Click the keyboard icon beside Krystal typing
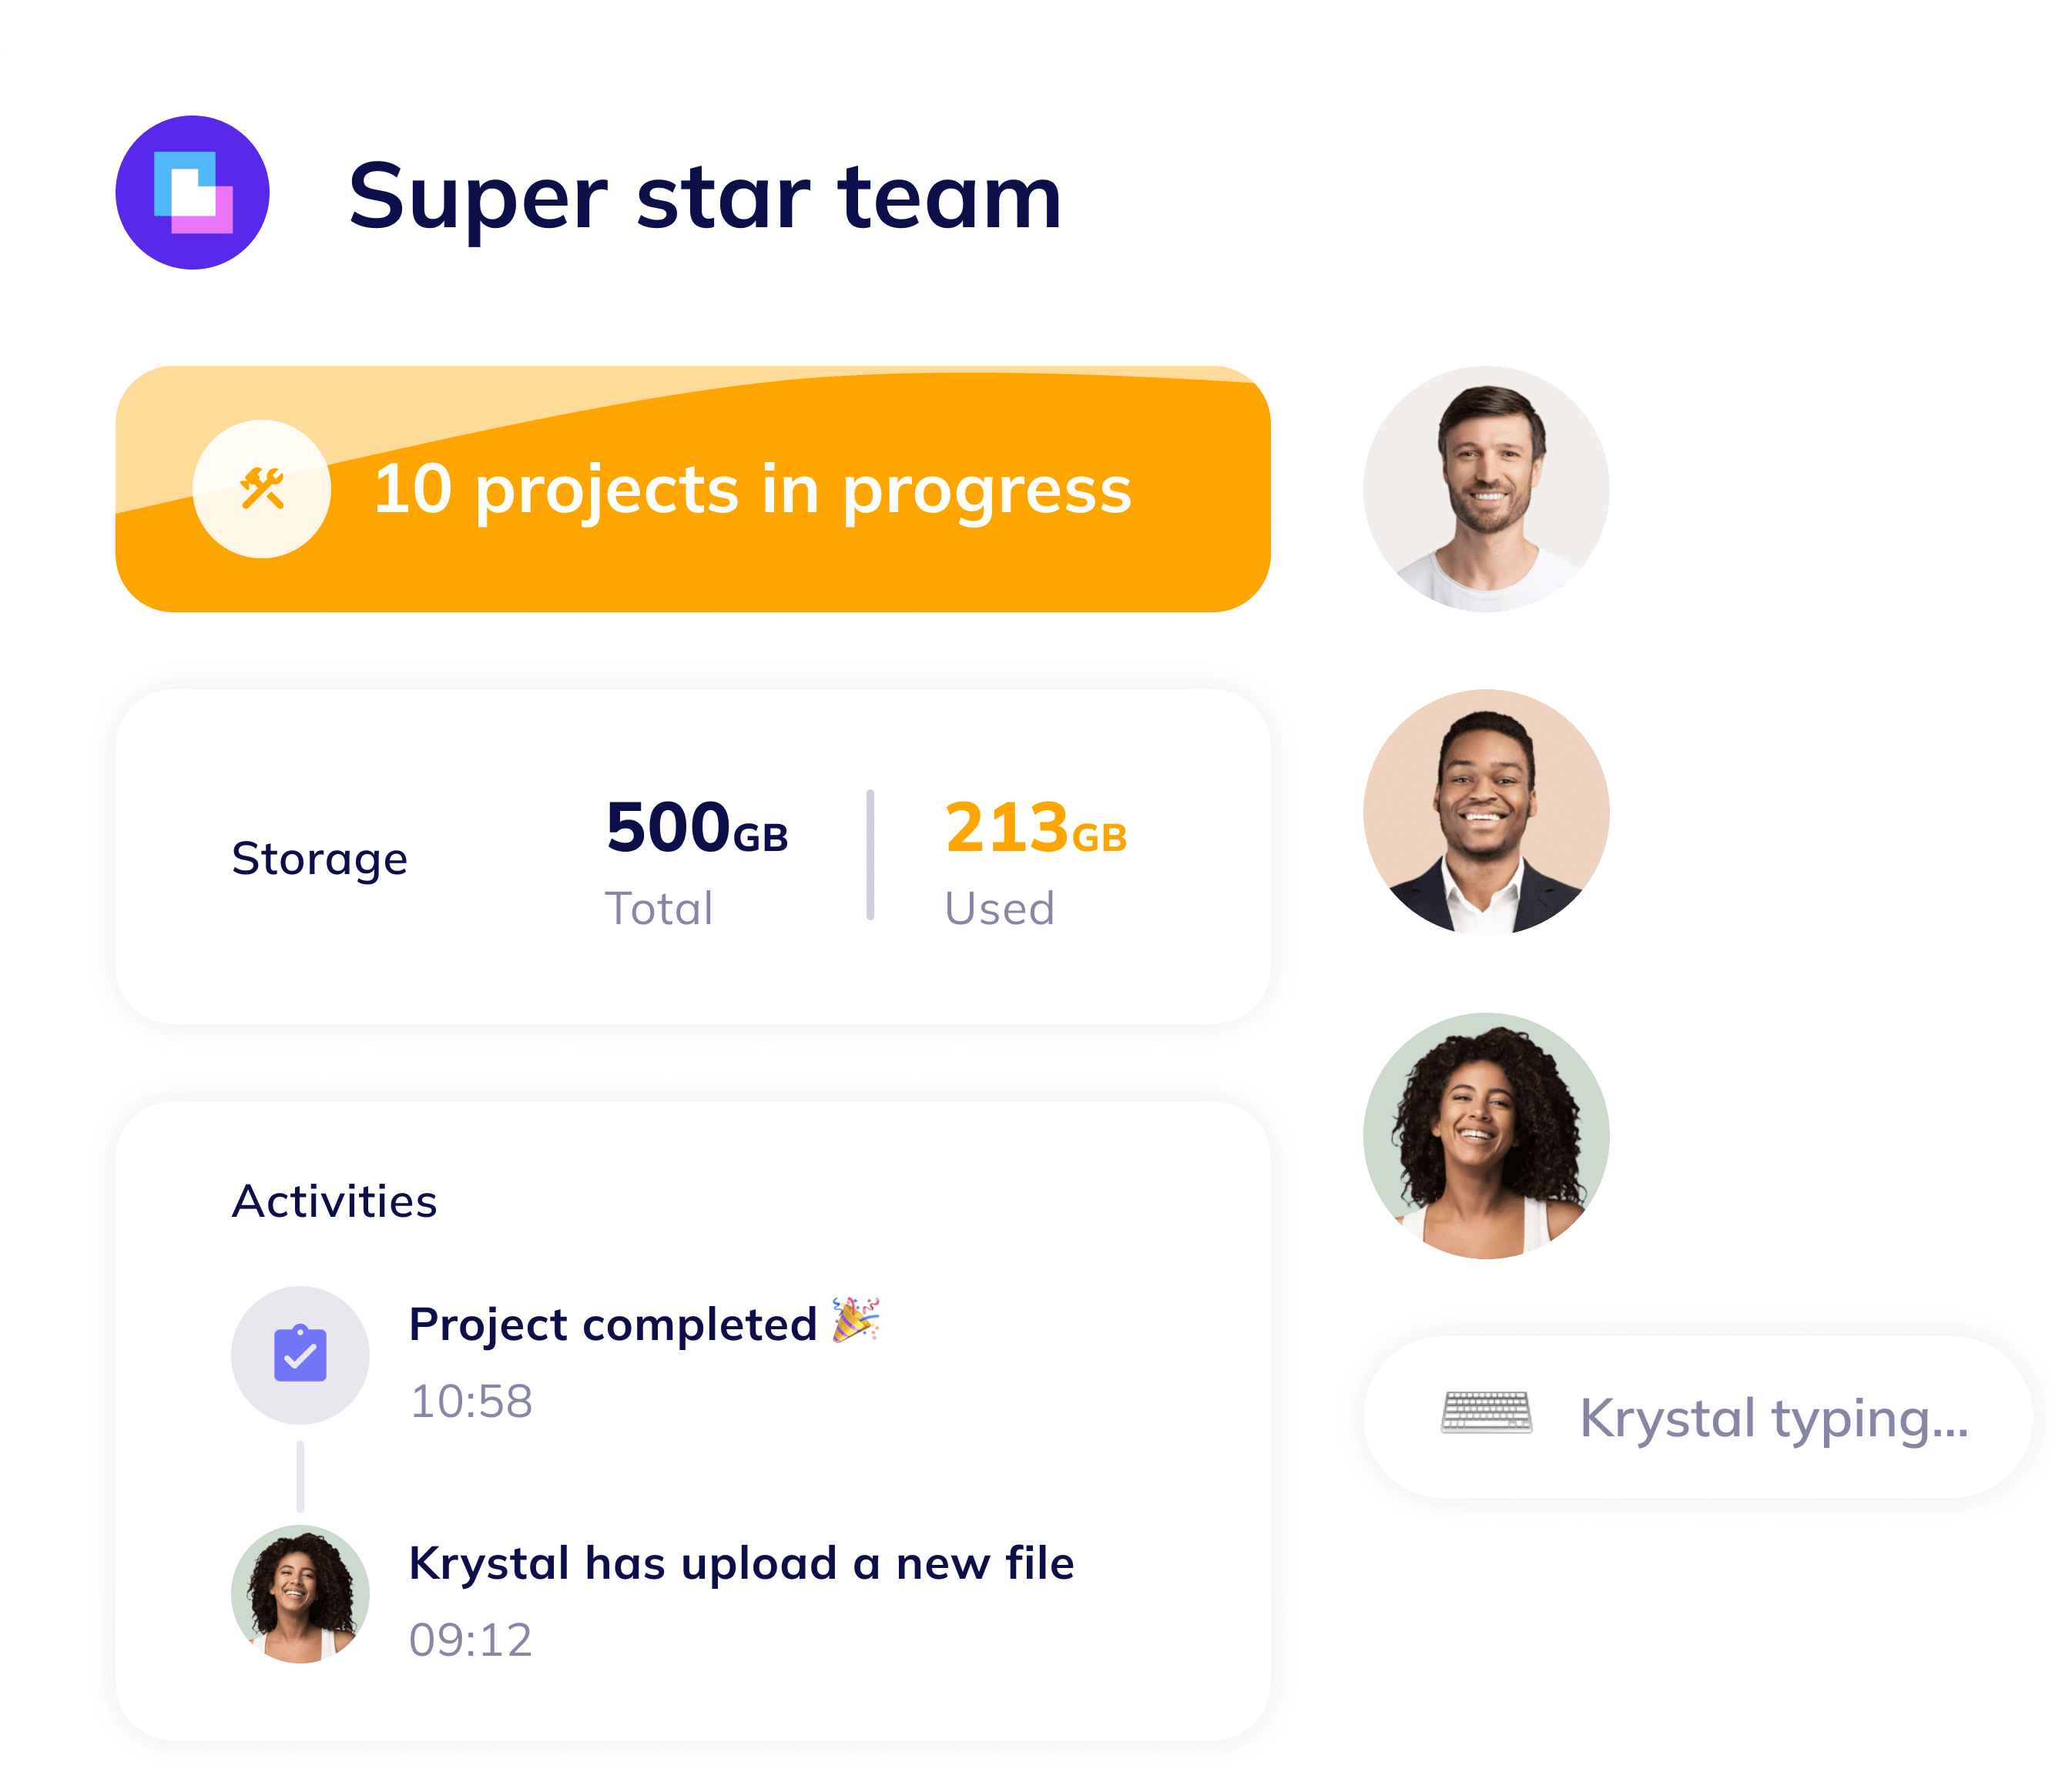 [1486, 1413]
